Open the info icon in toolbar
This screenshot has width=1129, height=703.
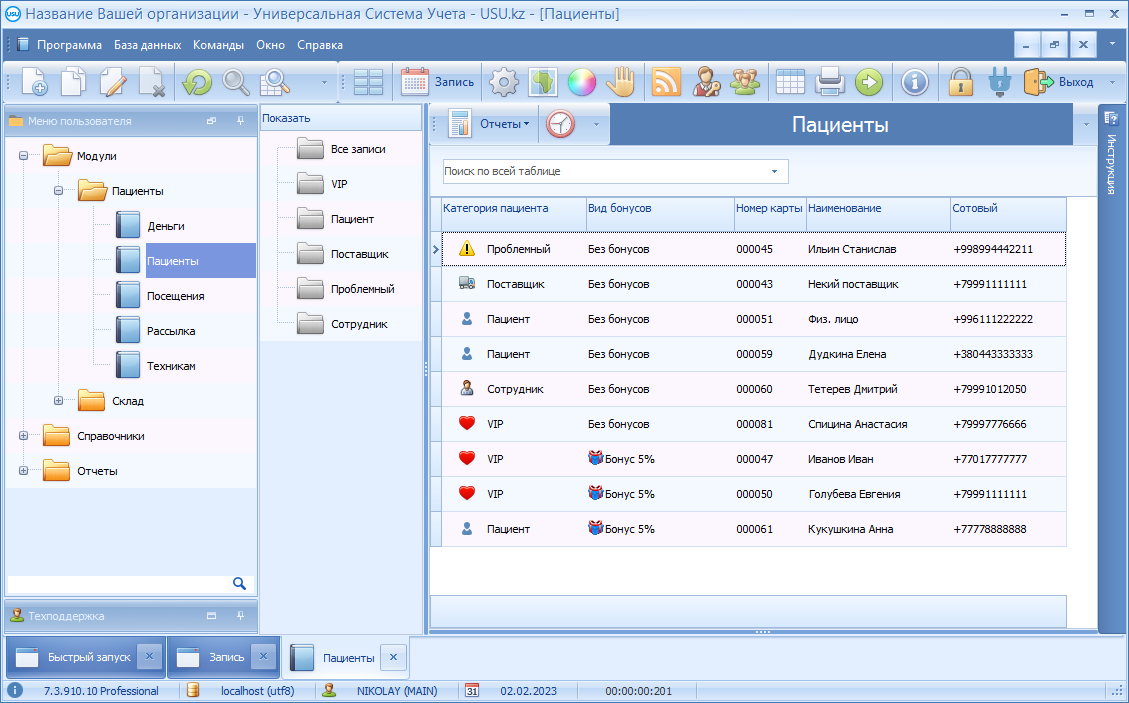pos(914,82)
